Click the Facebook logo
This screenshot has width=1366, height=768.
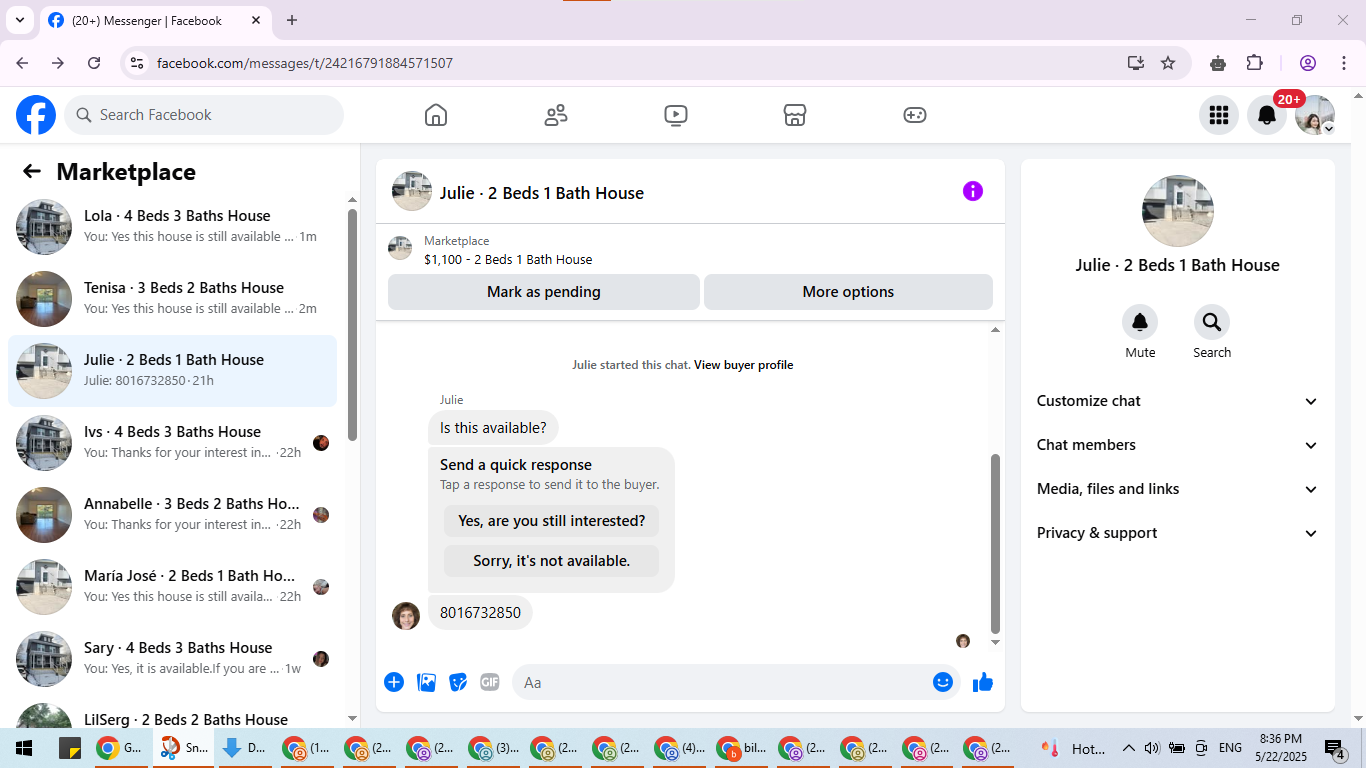[x=36, y=115]
